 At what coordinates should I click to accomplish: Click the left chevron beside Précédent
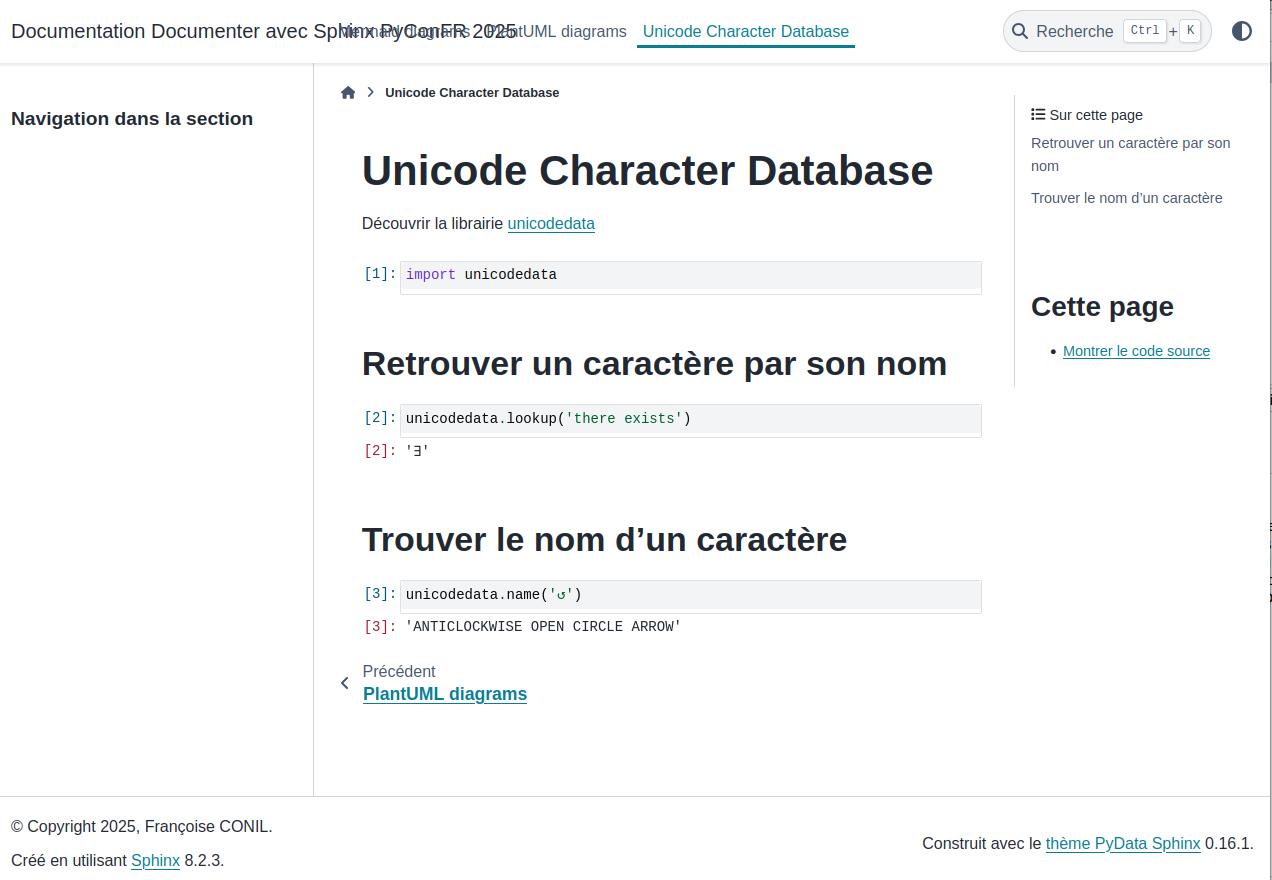pyautogui.click(x=345, y=683)
